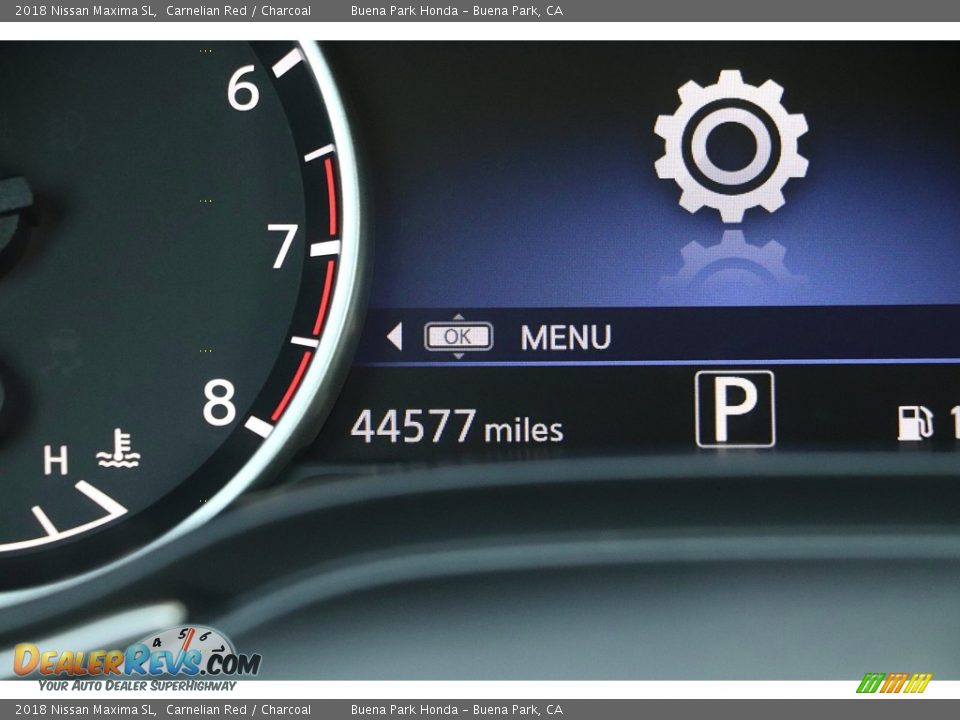Click the top caption 2018 Nissan Maxima SL
The image size is (960, 720).
pyautogui.click(x=86, y=10)
